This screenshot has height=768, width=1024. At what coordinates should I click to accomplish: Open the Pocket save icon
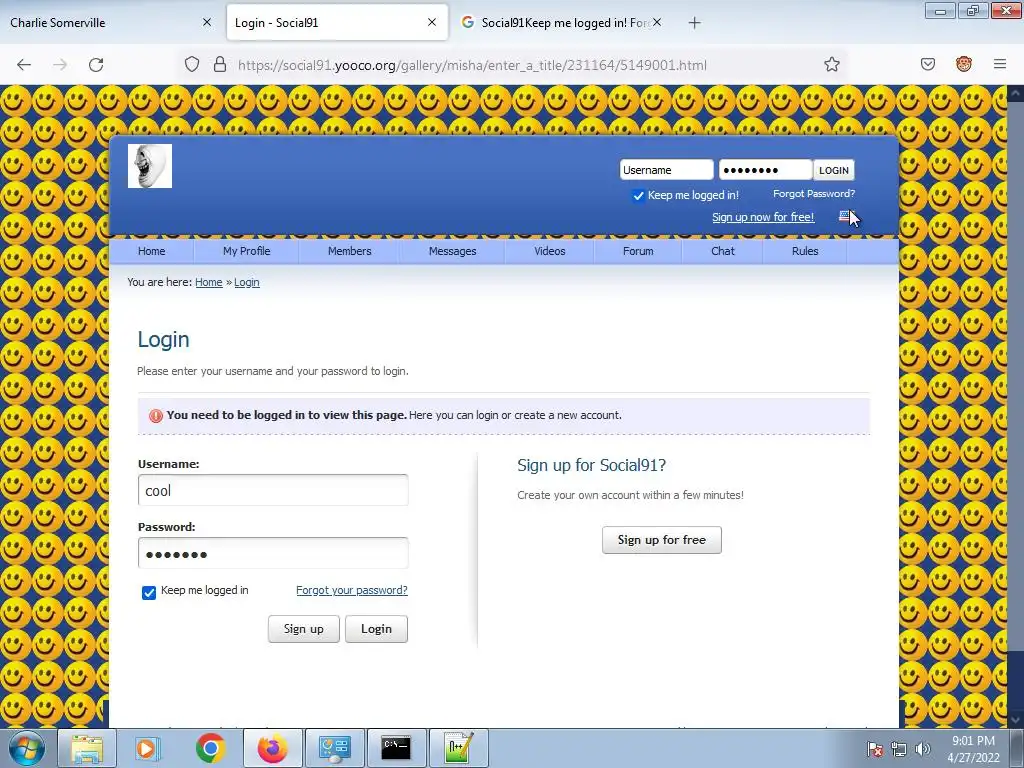coord(927,64)
